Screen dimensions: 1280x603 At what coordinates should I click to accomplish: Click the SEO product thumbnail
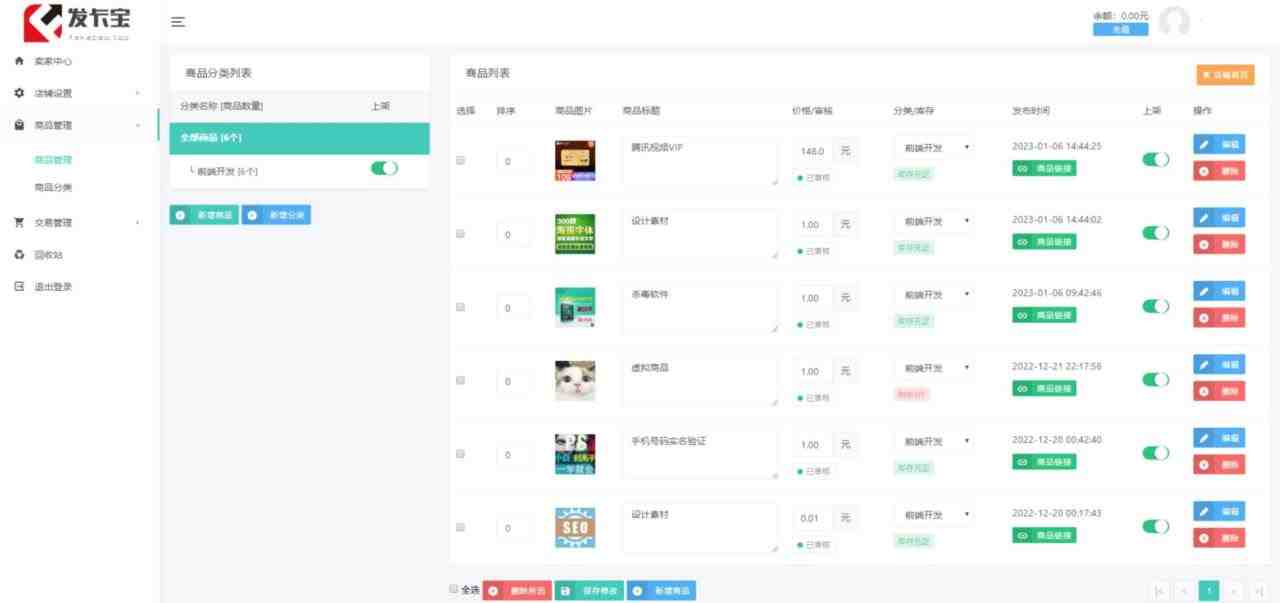click(574, 527)
